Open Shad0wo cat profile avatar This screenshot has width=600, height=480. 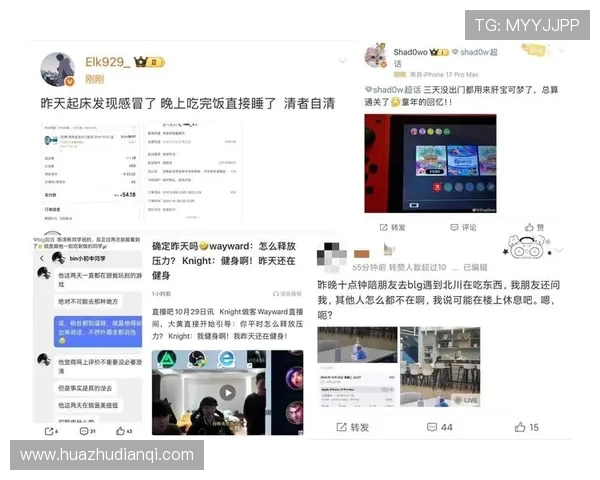[375, 56]
